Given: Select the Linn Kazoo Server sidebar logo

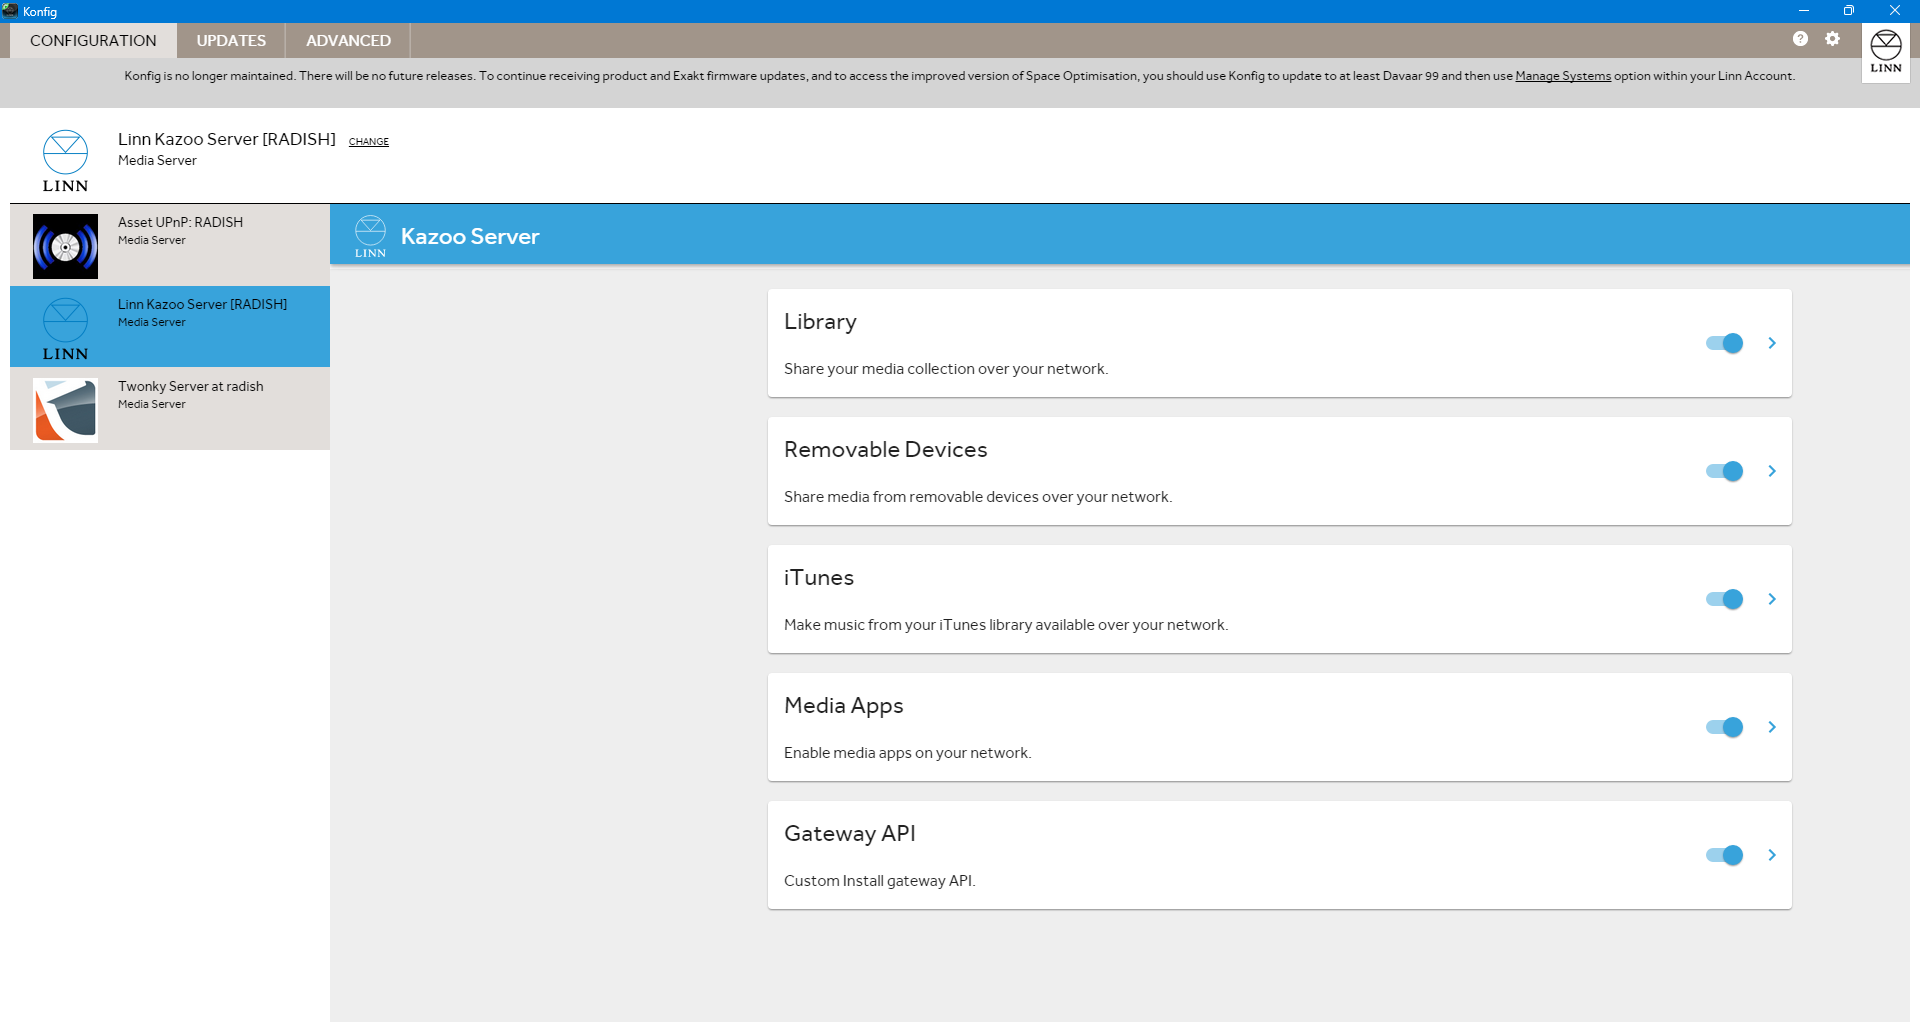Looking at the screenshot, I should click(x=65, y=329).
